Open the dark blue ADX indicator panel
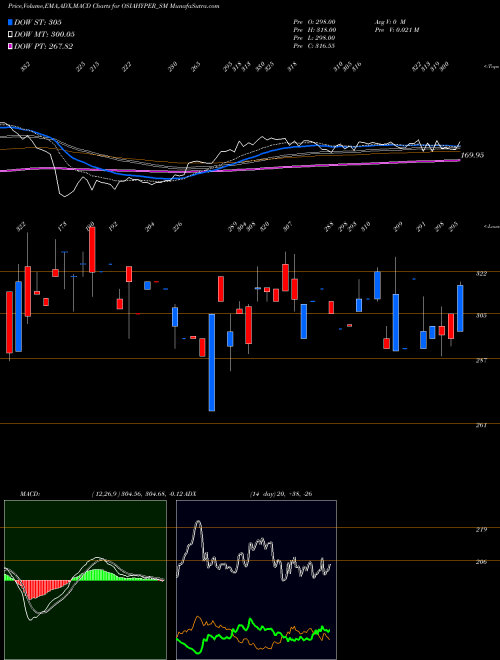Screen dimensions: 500x660 coord(256,580)
